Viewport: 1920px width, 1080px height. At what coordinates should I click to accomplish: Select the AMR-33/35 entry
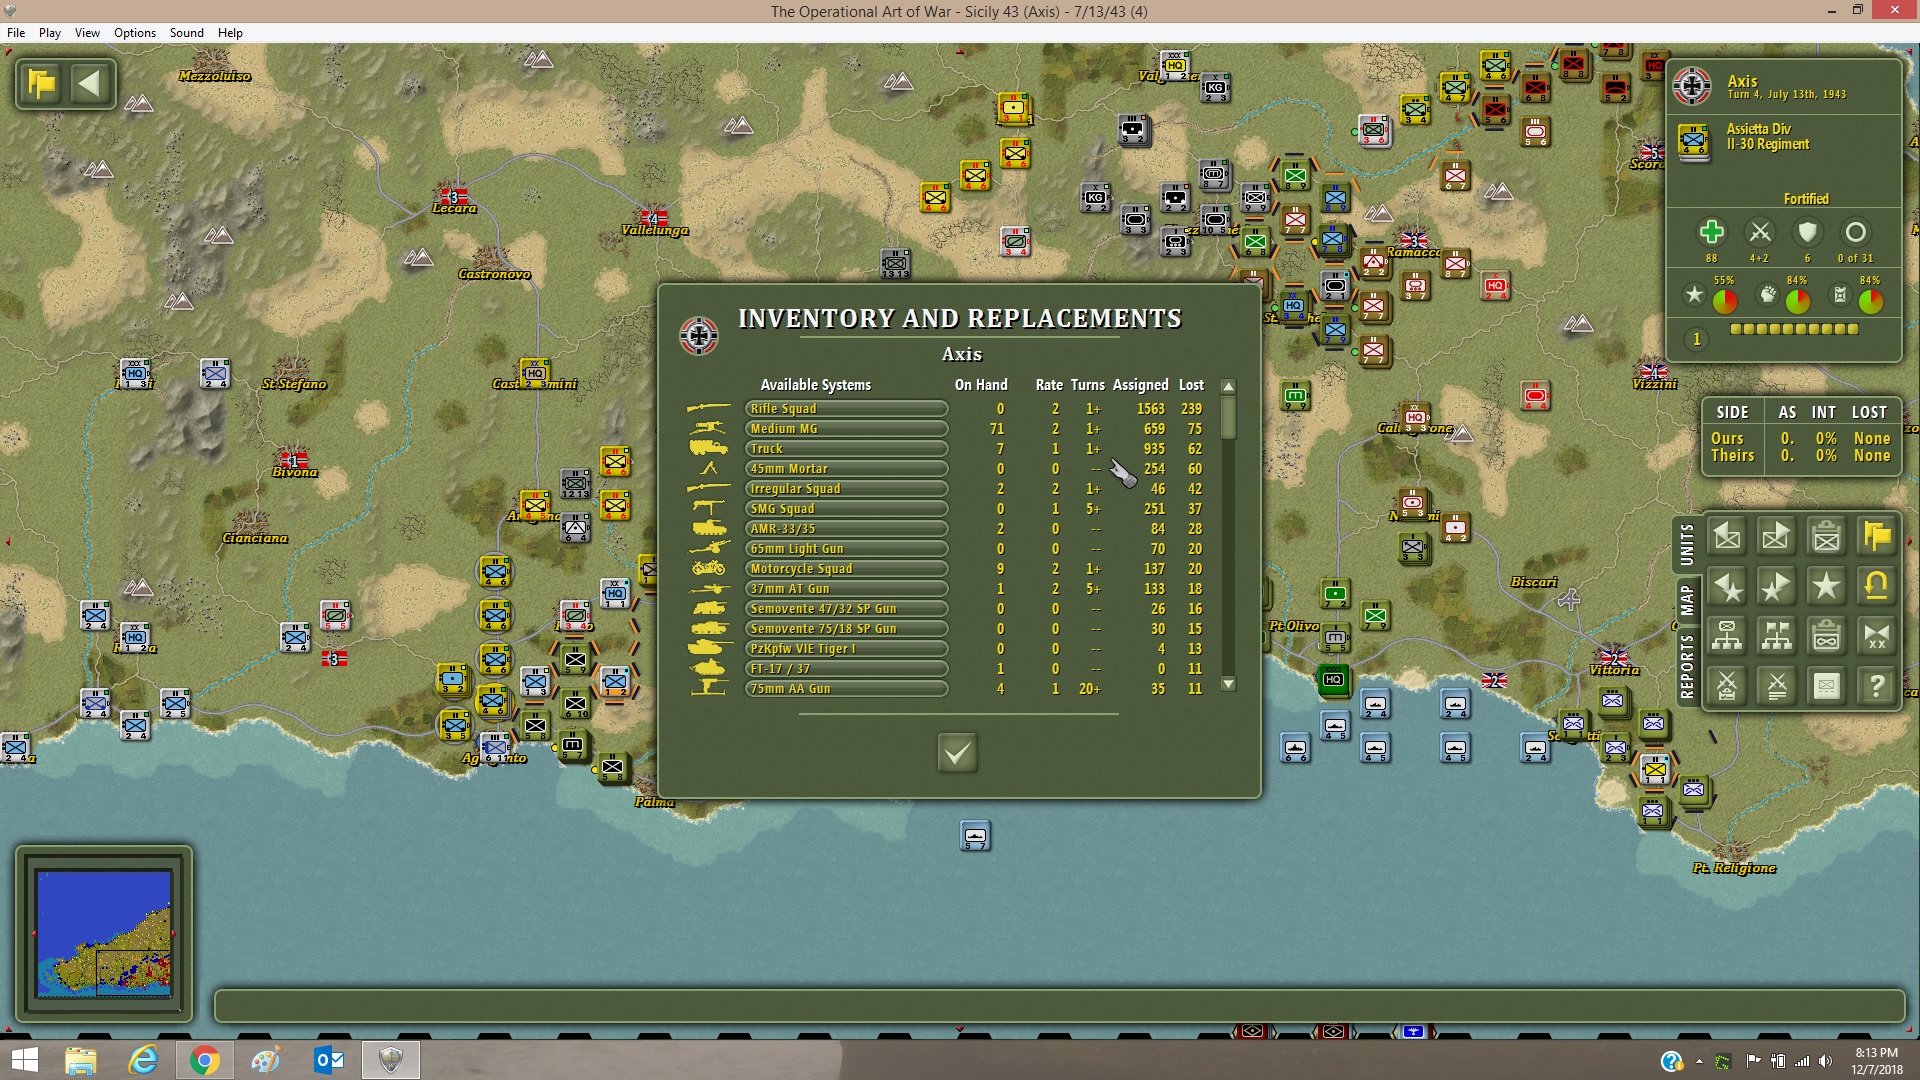coord(846,528)
